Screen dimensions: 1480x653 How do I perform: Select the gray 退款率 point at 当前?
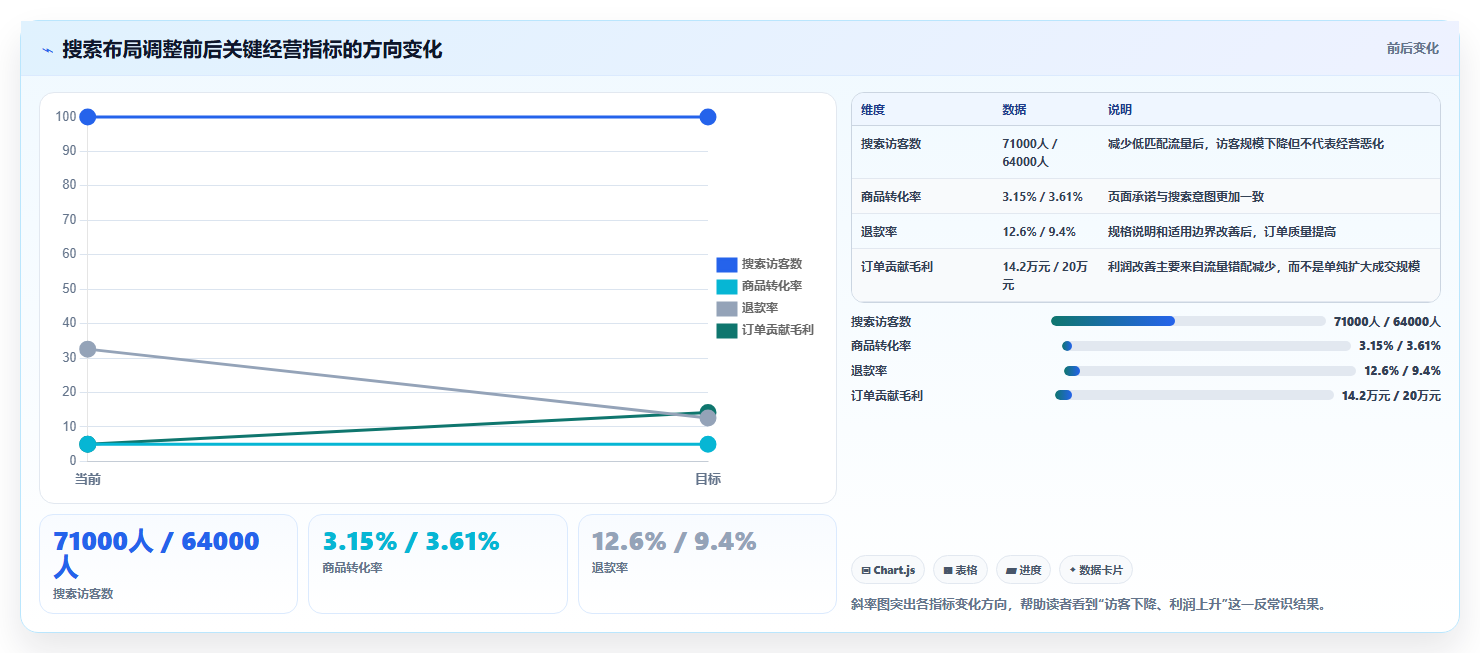pos(88,349)
